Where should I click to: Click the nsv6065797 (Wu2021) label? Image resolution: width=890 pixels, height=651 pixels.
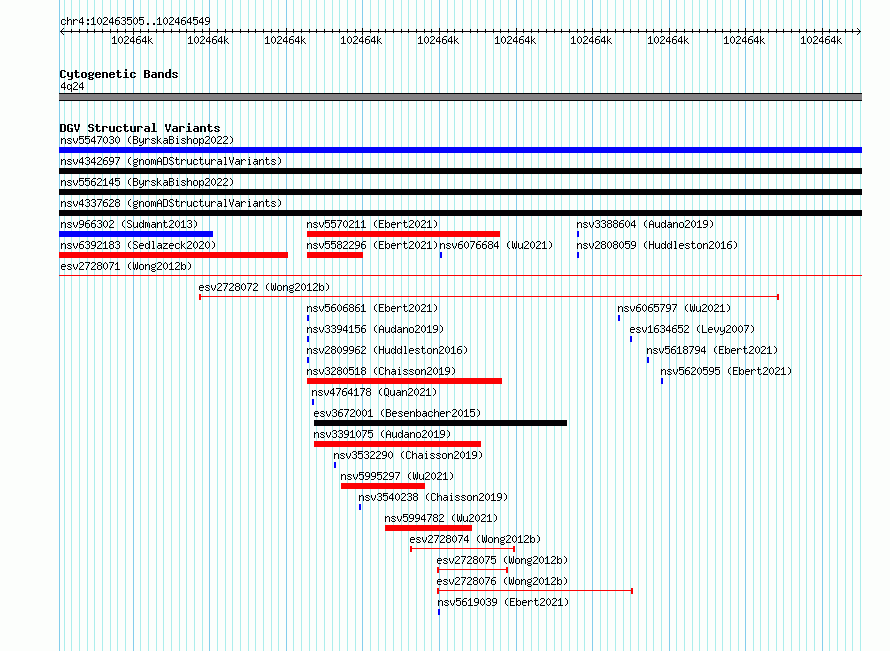674,308
